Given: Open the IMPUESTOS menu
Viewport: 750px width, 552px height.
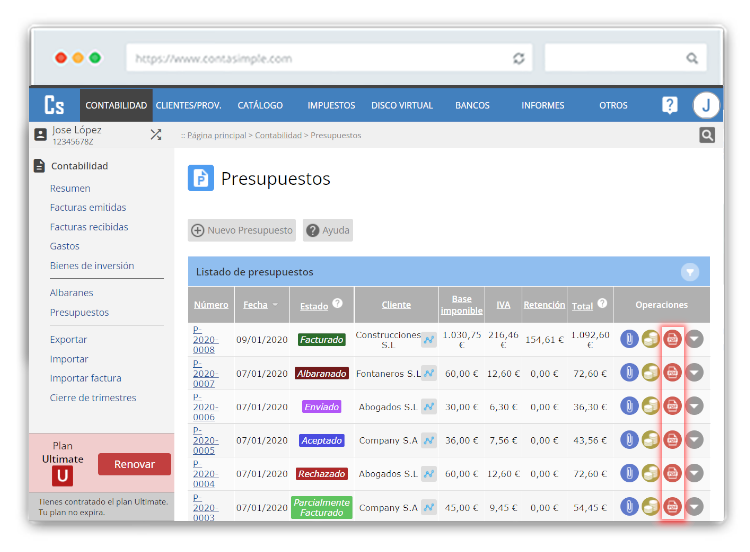Looking at the screenshot, I should (331, 105).
